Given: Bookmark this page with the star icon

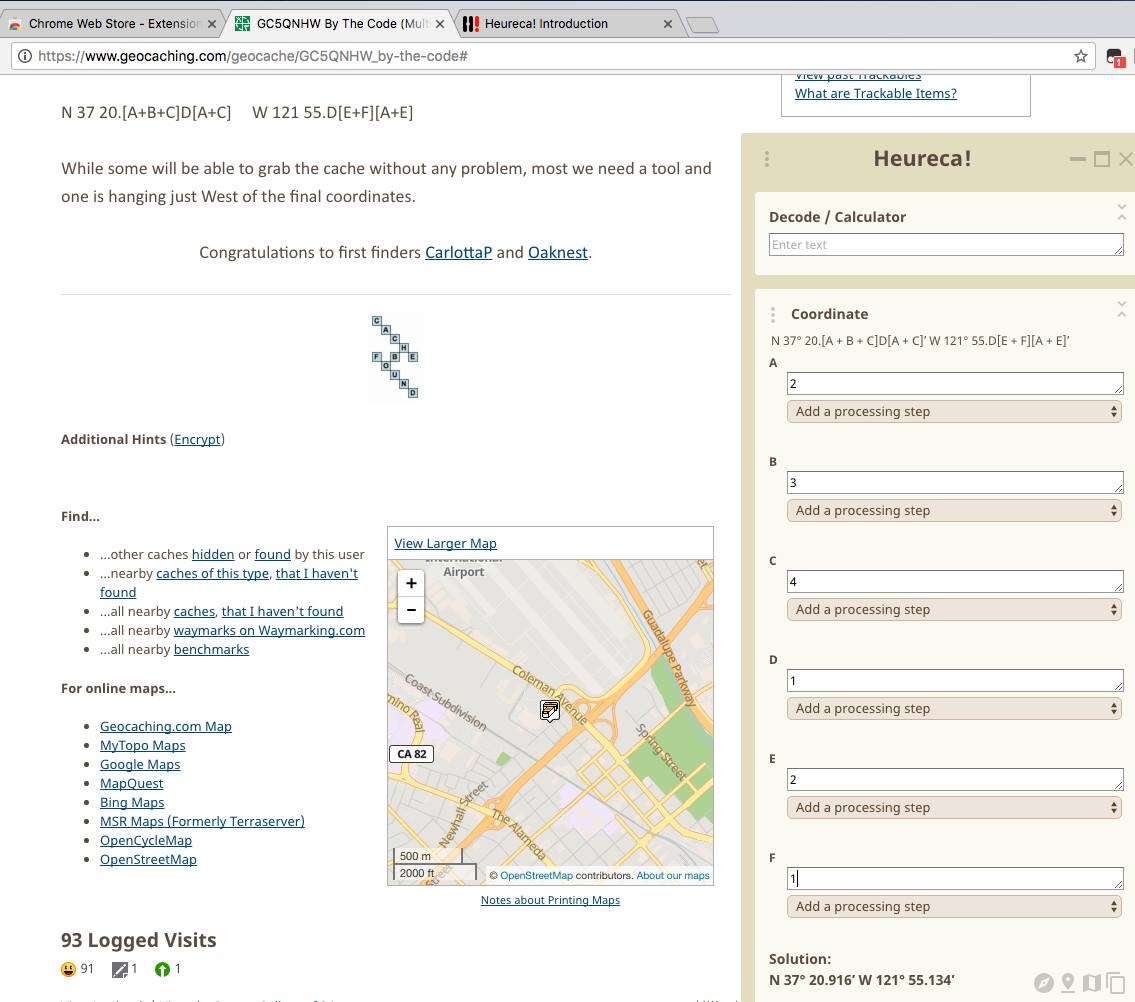Looking at the screenshot, I should point(1081,56).
